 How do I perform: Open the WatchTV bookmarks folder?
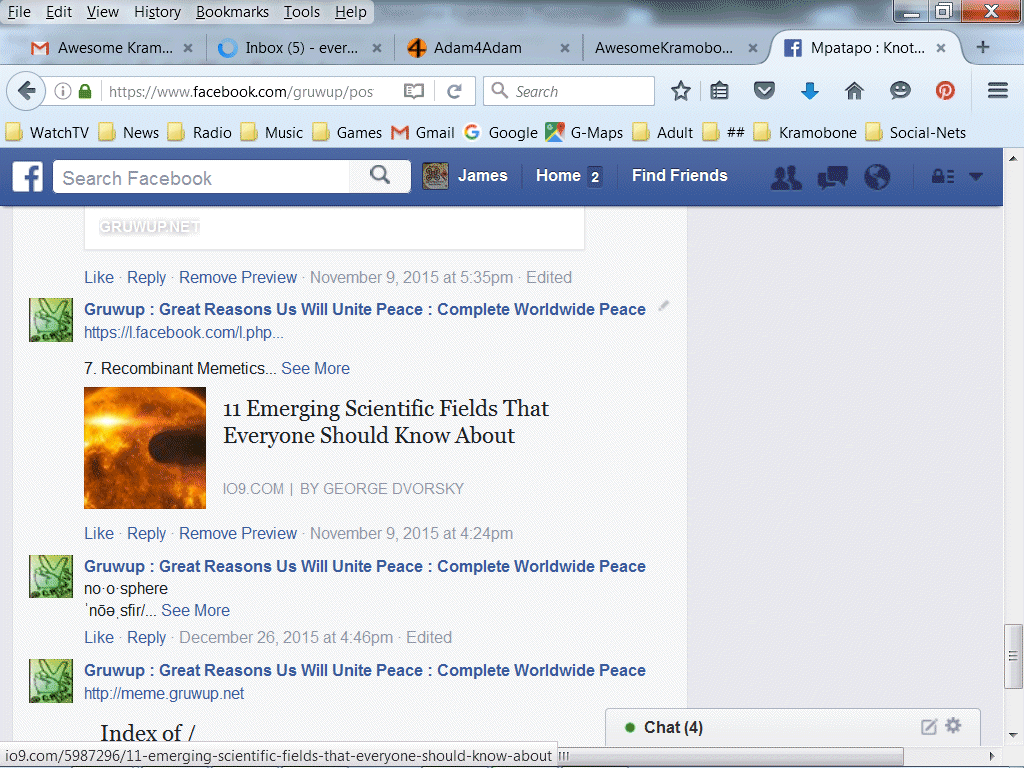tap(48, 133)
